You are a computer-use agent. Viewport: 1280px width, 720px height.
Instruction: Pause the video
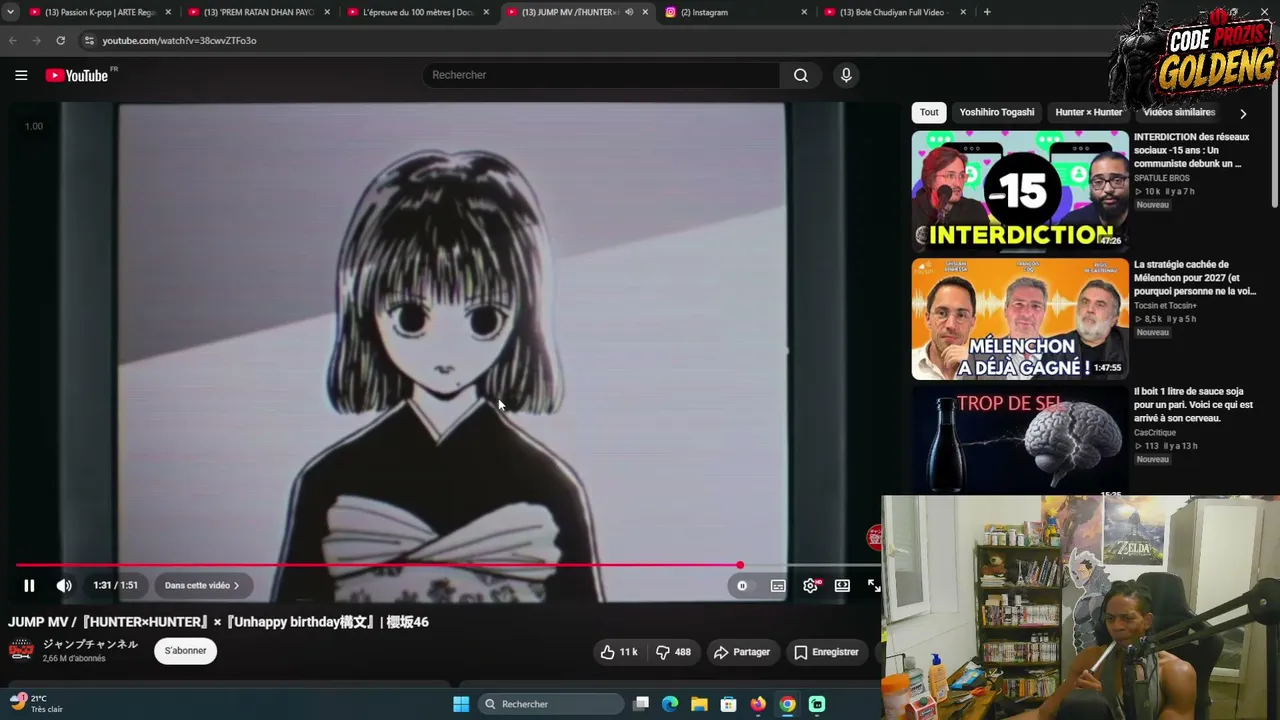(29, 586)
